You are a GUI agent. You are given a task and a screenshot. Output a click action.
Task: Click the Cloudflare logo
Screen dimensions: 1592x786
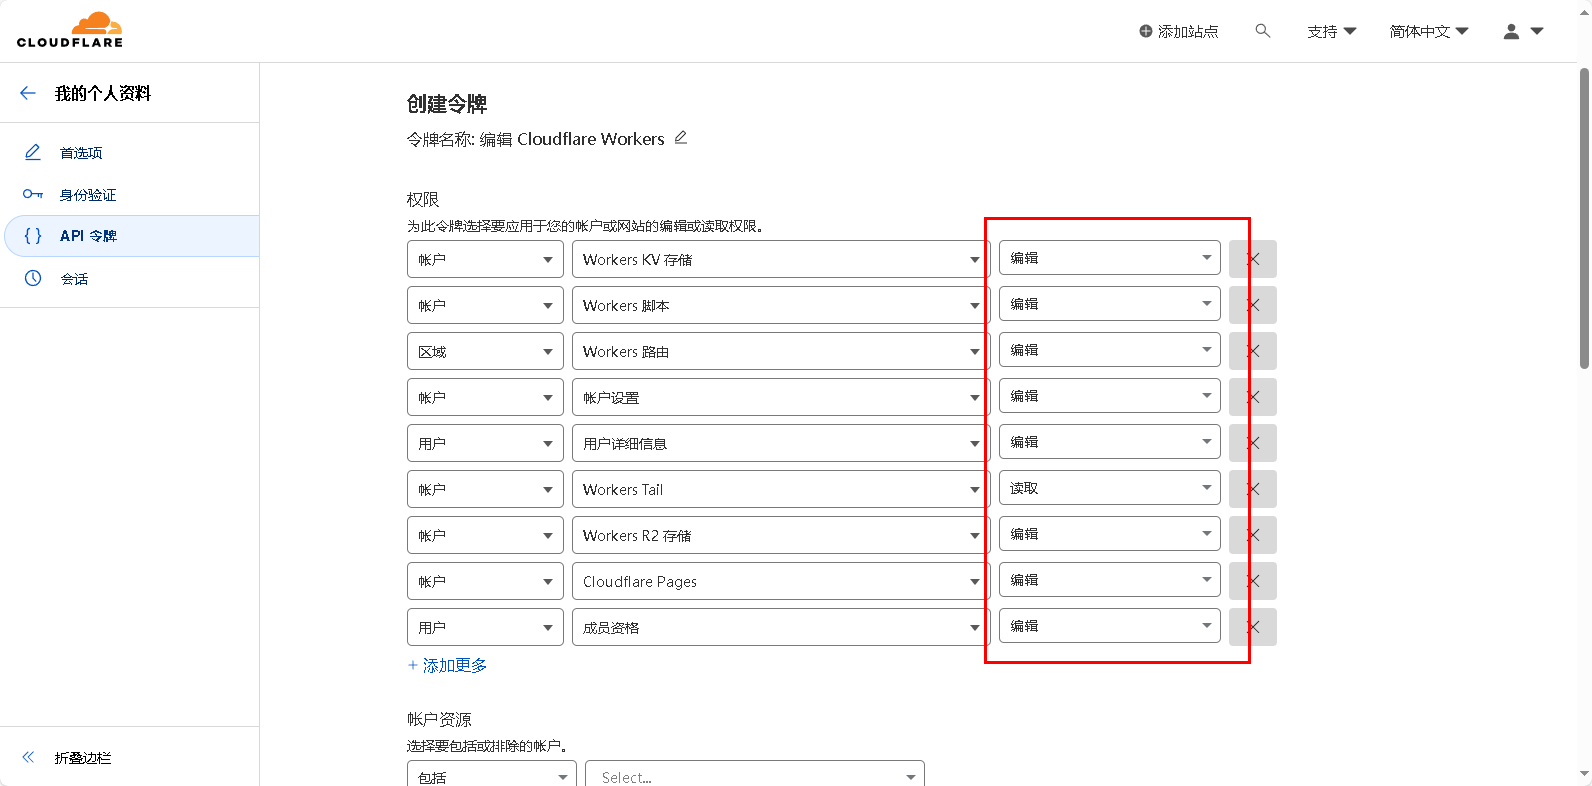click(70, 30)
